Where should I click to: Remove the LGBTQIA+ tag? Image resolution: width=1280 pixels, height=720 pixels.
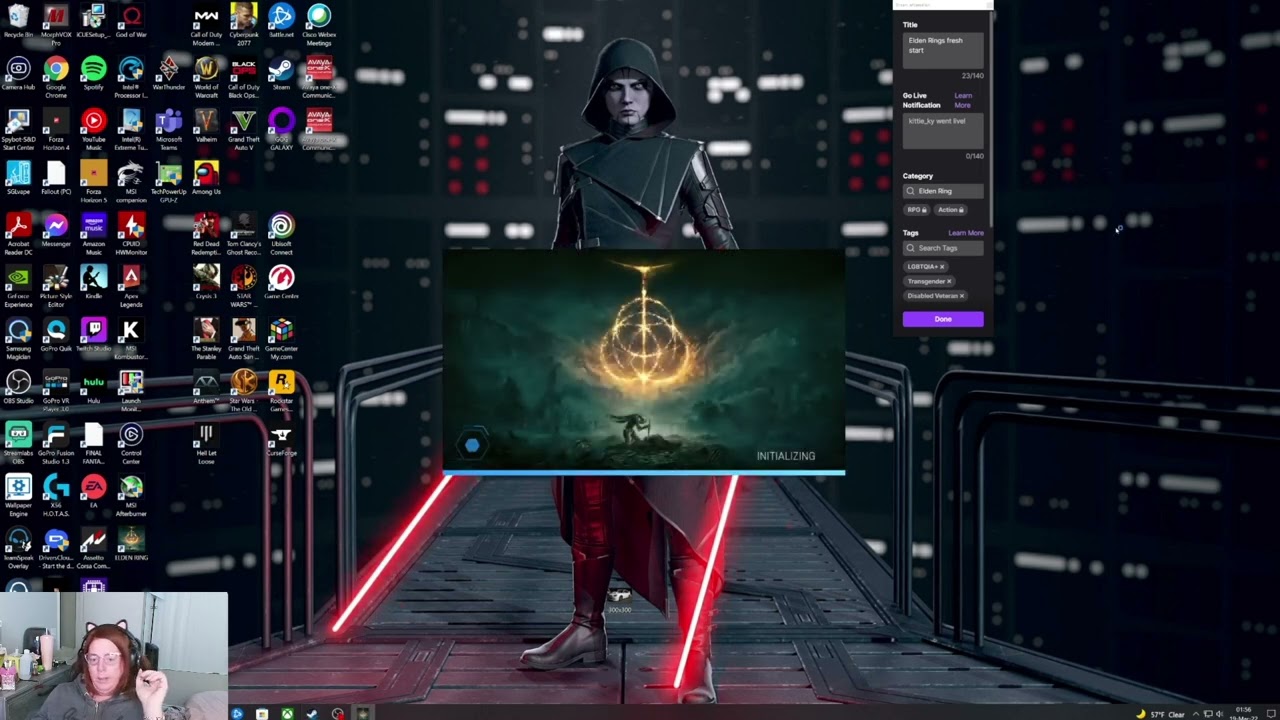click(942, 267)
